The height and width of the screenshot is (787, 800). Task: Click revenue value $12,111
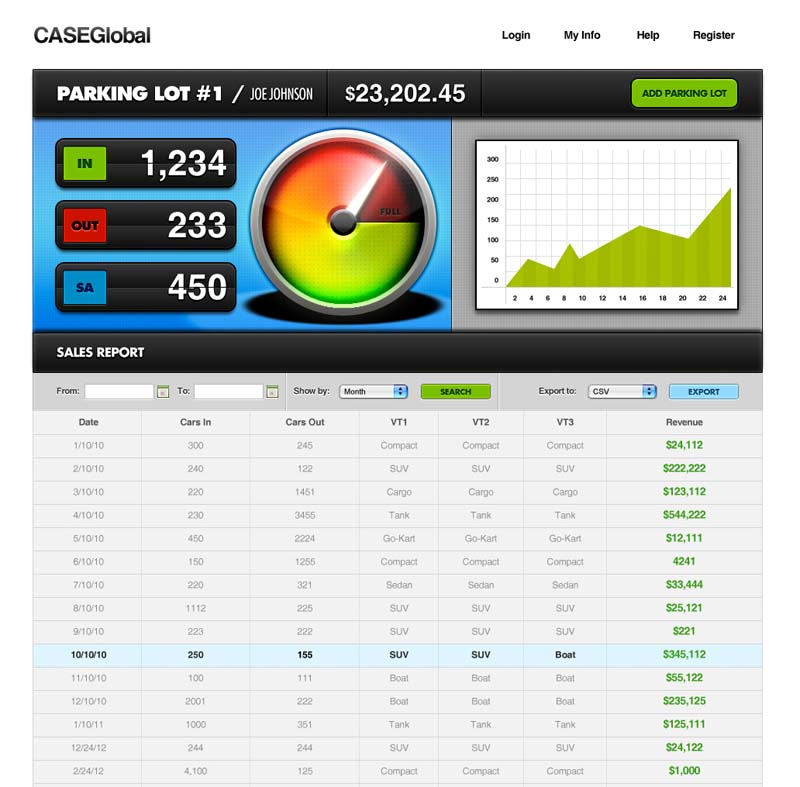[x=684, y=539]
